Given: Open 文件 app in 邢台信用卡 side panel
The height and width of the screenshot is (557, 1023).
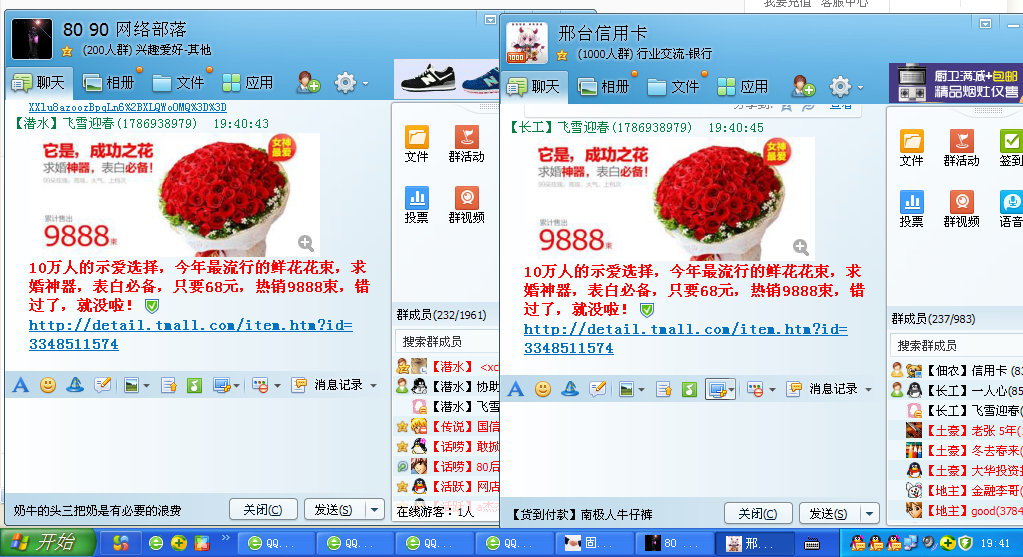Looking at the screenshot, I should click(x=911, y=147).
